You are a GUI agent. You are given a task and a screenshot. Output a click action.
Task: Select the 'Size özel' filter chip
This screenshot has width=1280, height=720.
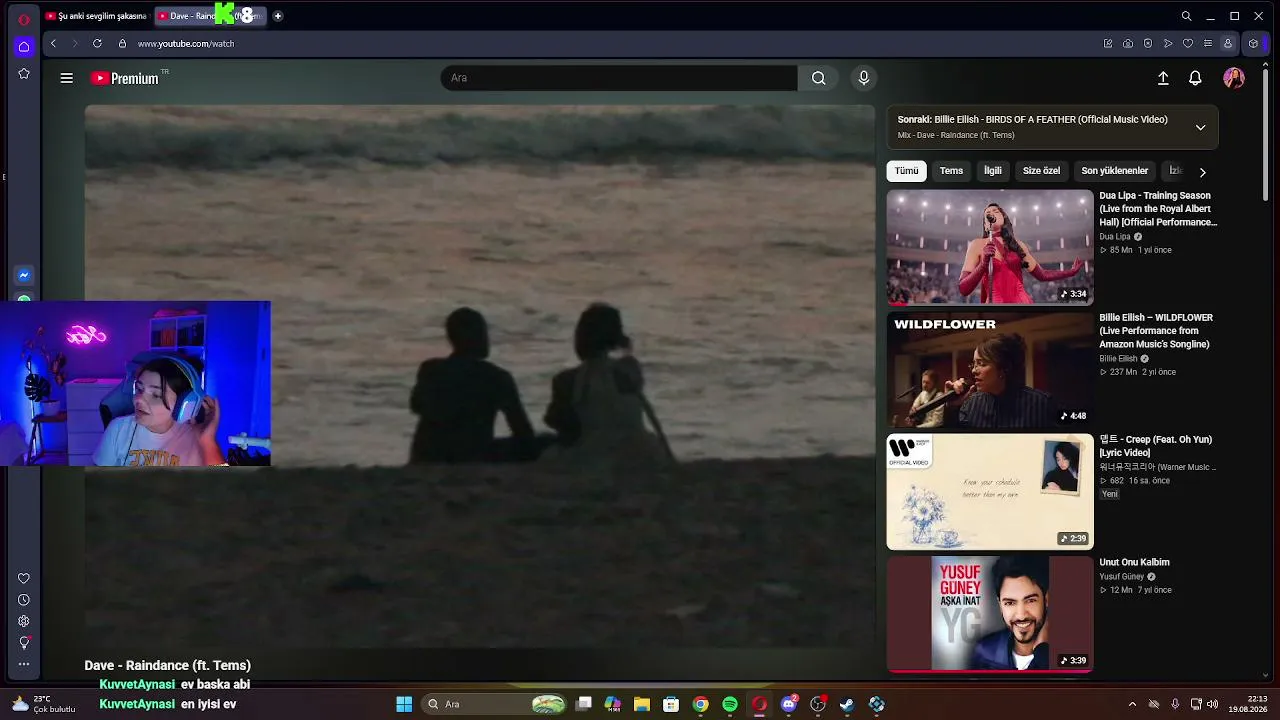(x=1041, y=171)
